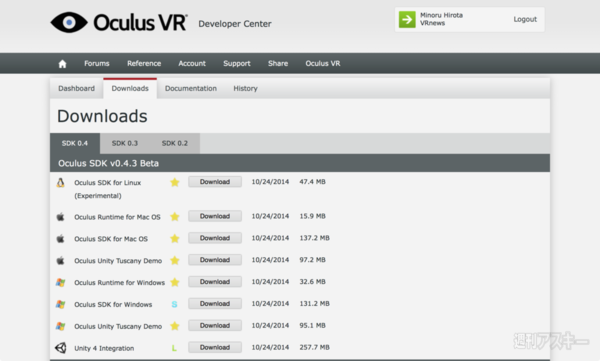Open the Share menu item
The width and height of the screenshot is (600, 361).
pos(278,64)
